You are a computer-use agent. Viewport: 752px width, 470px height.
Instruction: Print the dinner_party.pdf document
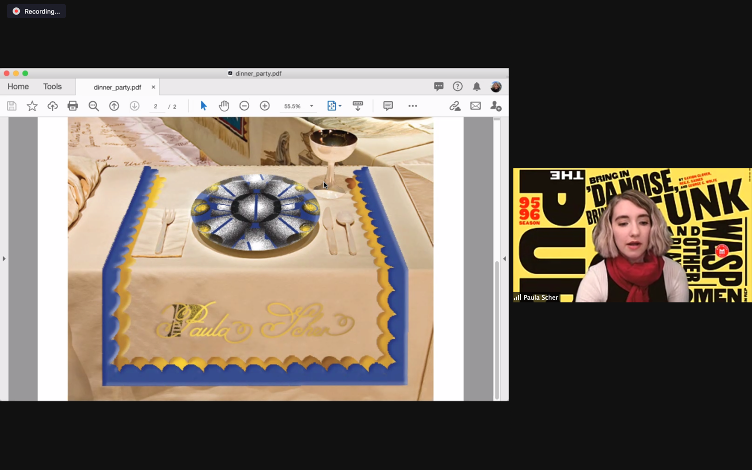tap(72, 106)
